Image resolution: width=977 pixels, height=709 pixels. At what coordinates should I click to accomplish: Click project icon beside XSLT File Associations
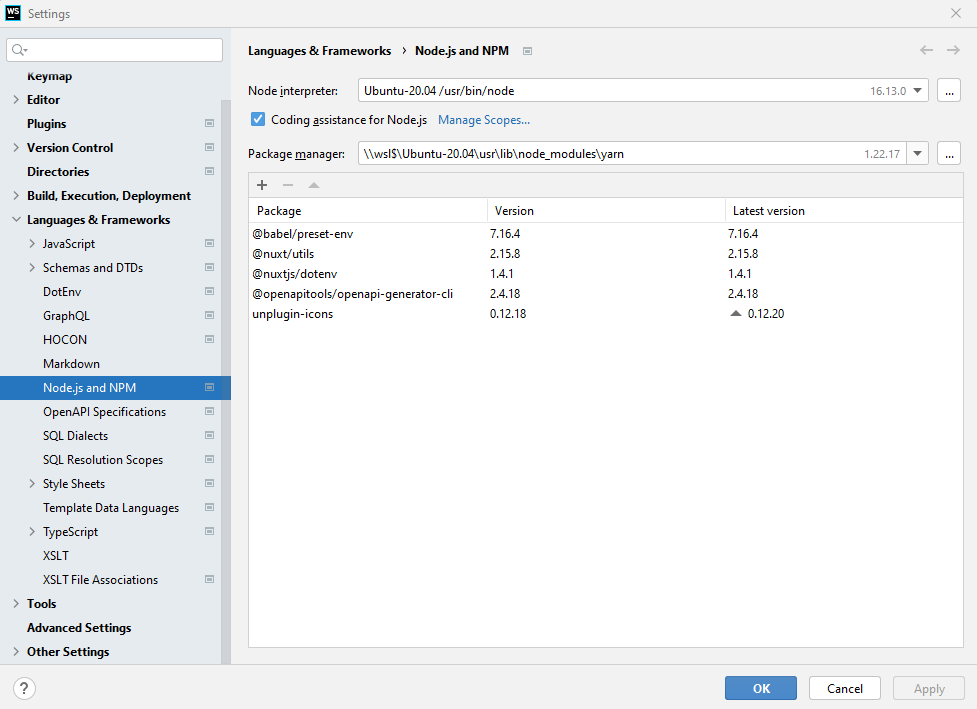pos(209,579)
